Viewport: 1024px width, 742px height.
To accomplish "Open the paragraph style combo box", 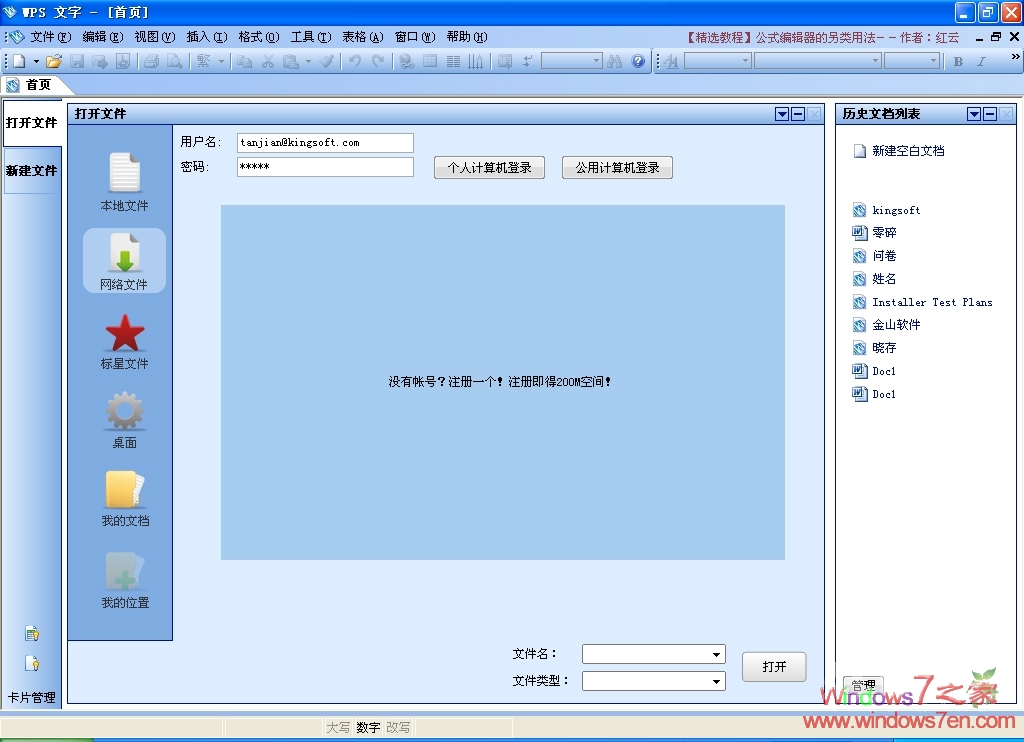I will pos(718,61).
